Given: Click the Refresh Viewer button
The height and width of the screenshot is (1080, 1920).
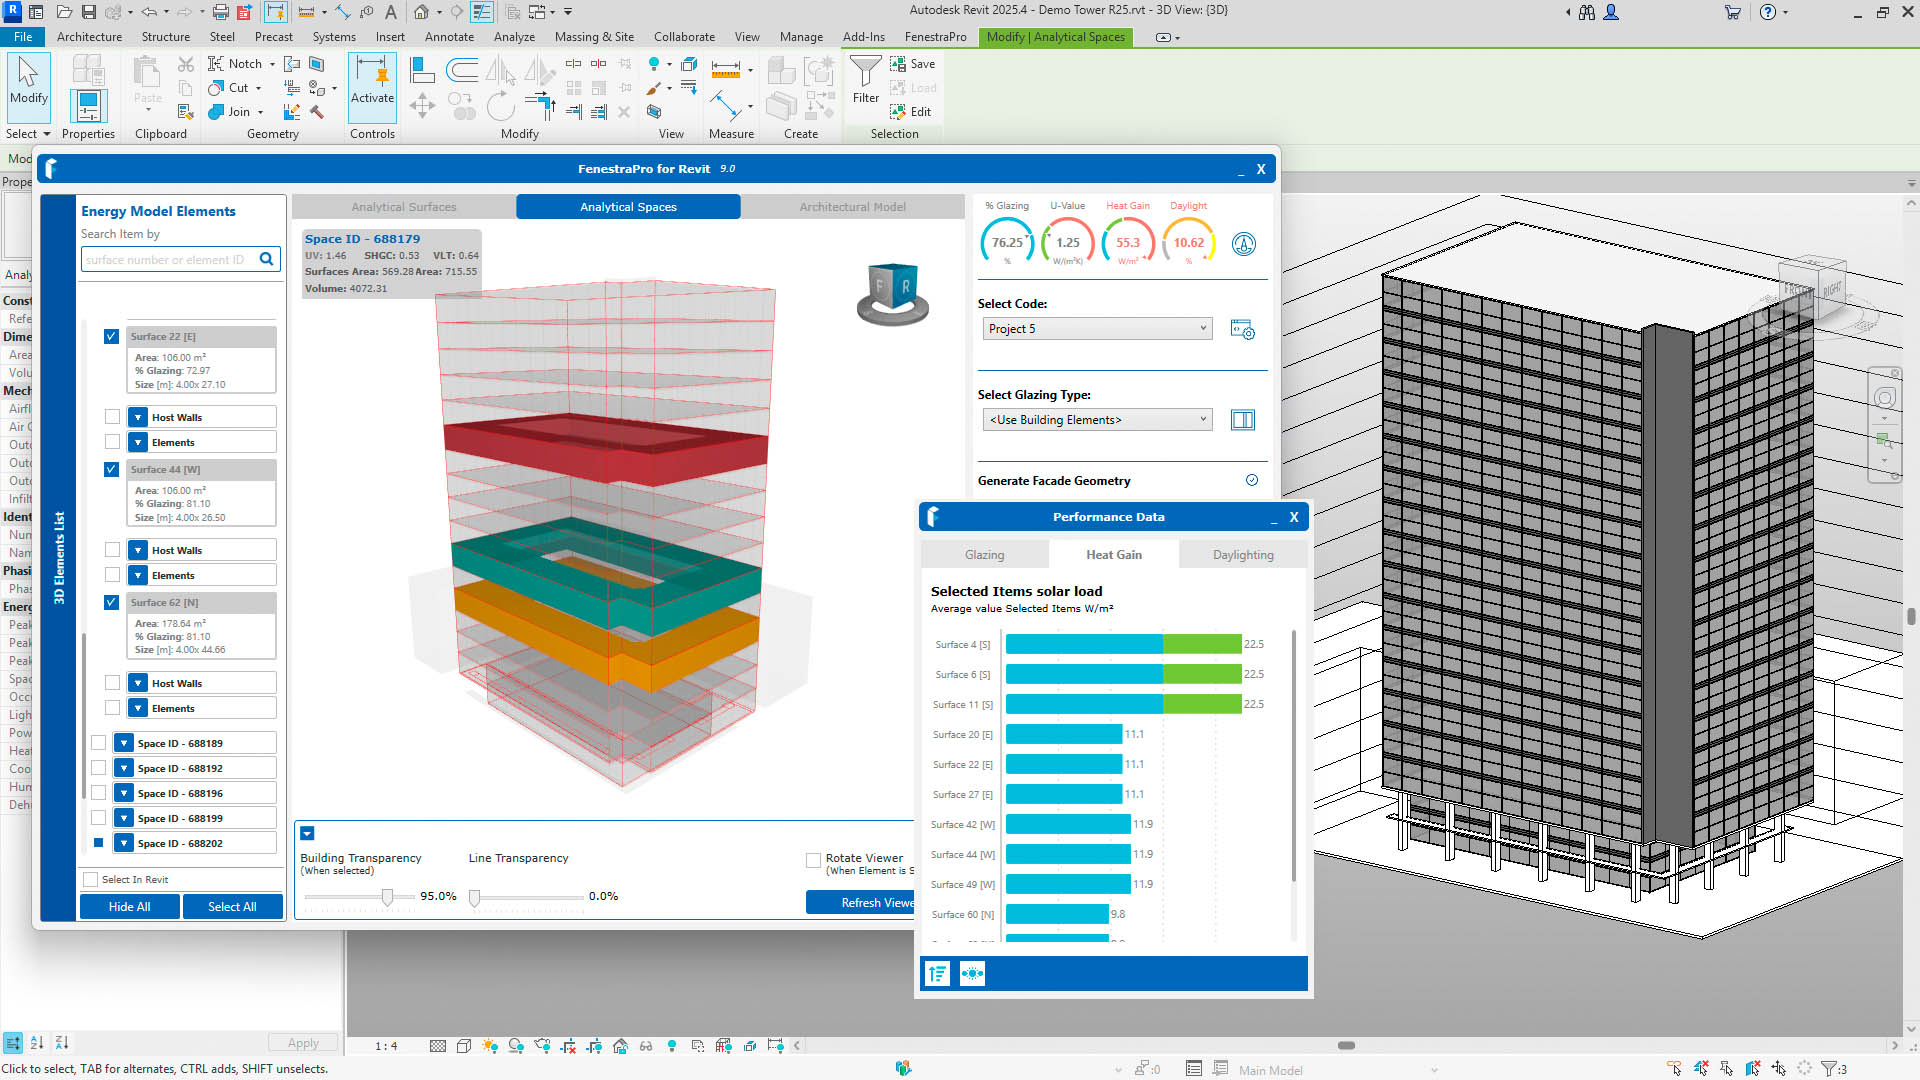Looking at the screenshot, I should (x=862, y=902).
